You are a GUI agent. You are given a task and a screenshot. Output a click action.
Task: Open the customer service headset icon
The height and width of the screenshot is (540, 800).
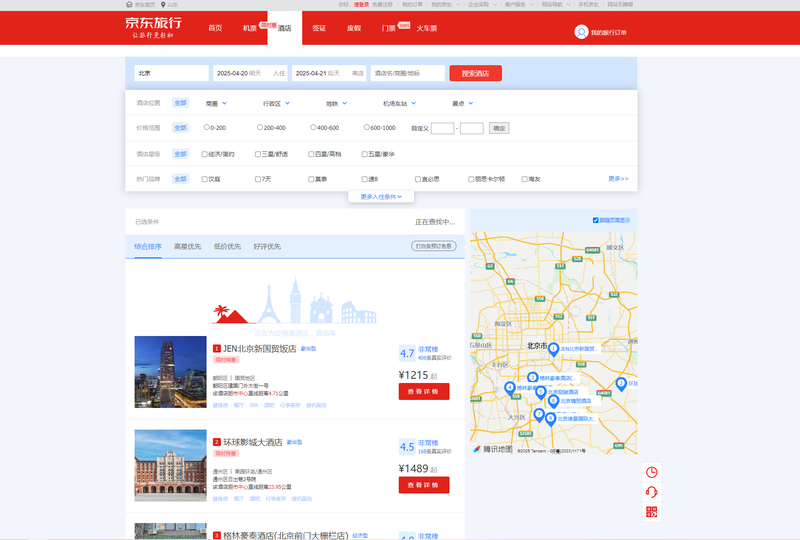point(652,492)
